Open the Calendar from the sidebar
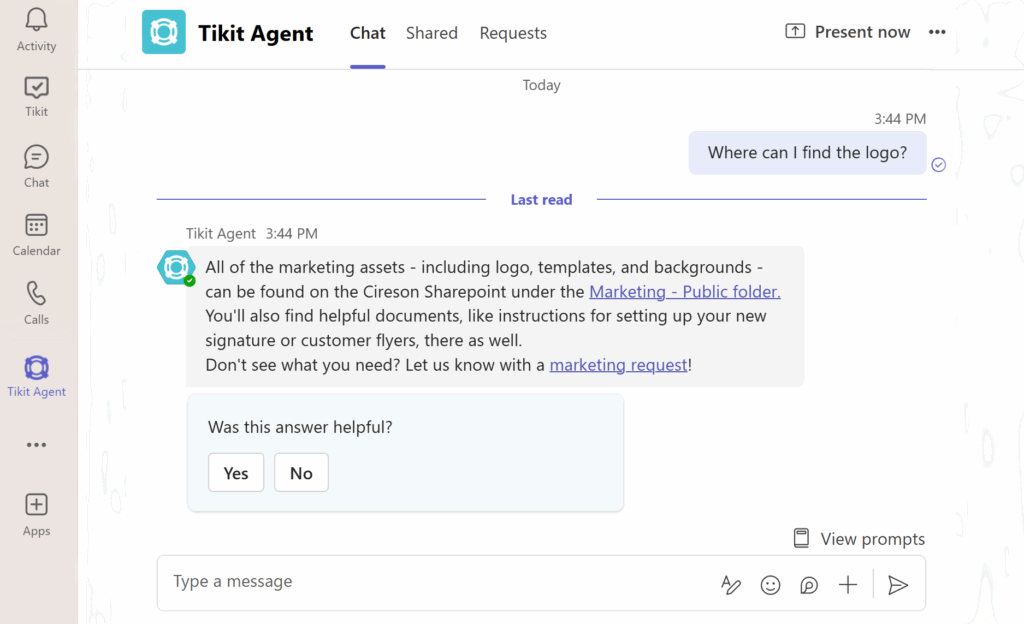Screen dimensions: 1024x624 (x=36, y=234)
